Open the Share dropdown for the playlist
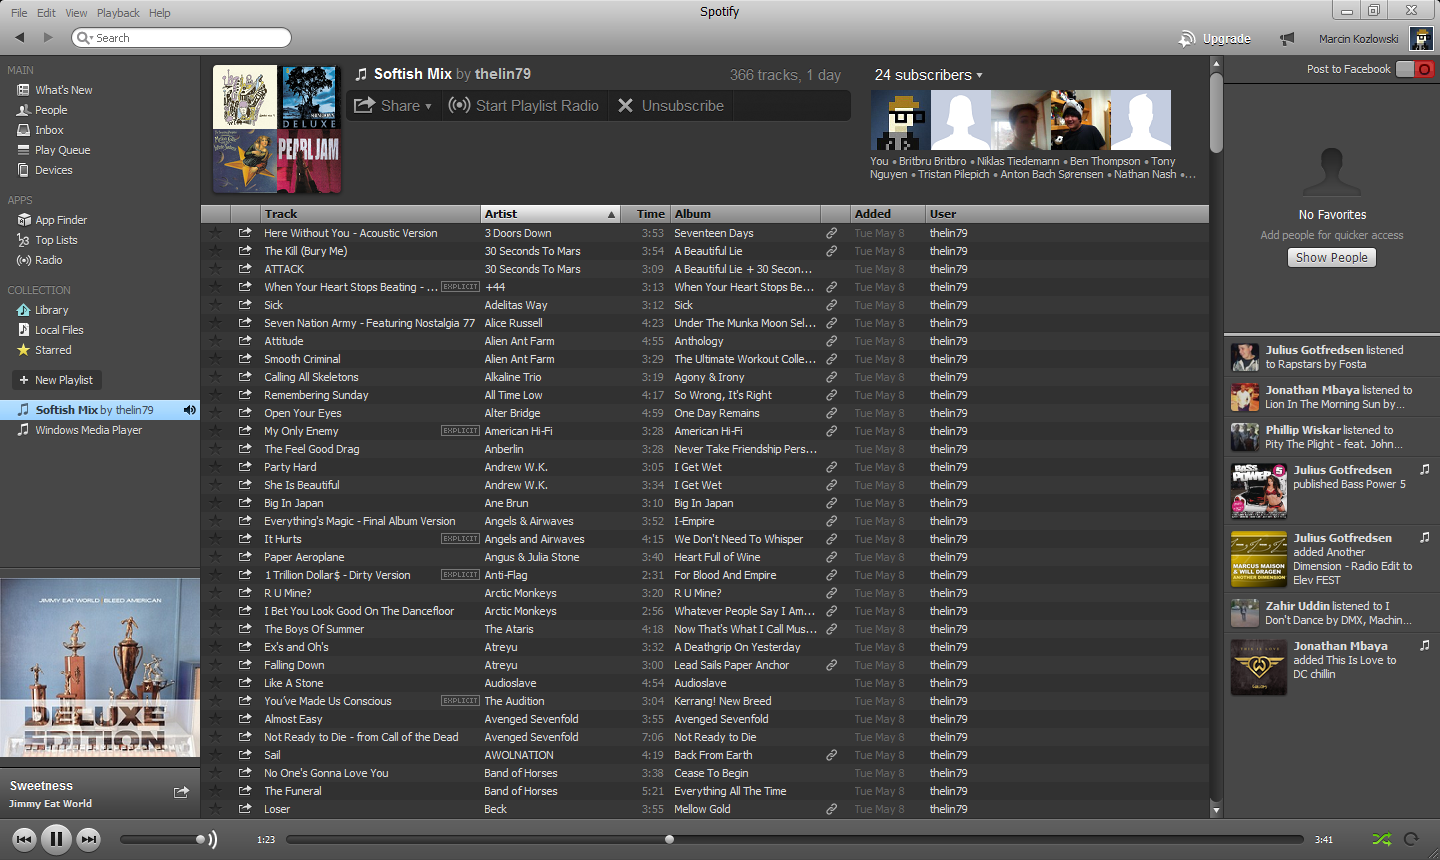Screen dimensions: 1440x860 point(393,105)
